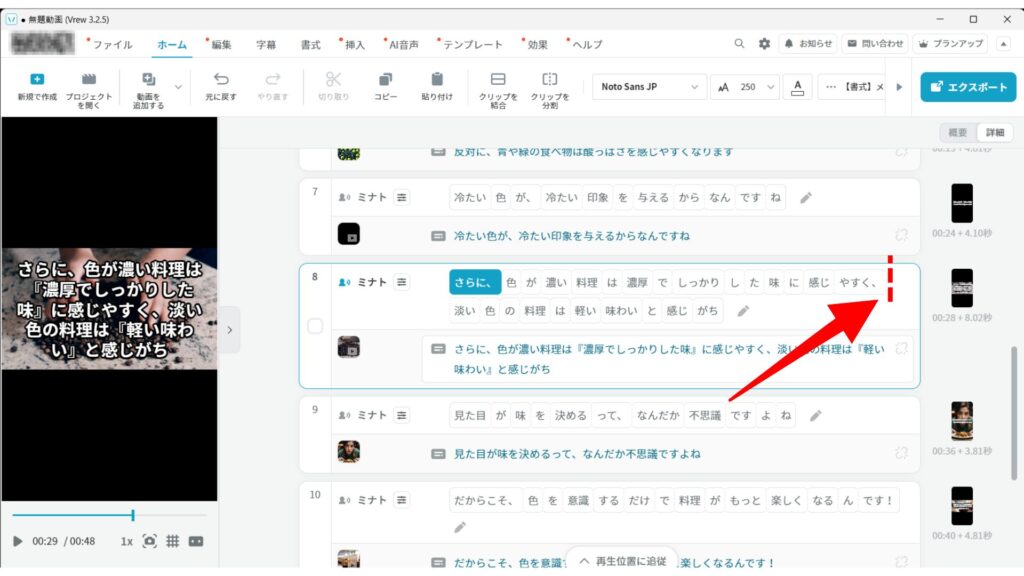
Task: Click the プランアップ upgrade plan button
Action: pyautogui.click(x=950, y=44)
